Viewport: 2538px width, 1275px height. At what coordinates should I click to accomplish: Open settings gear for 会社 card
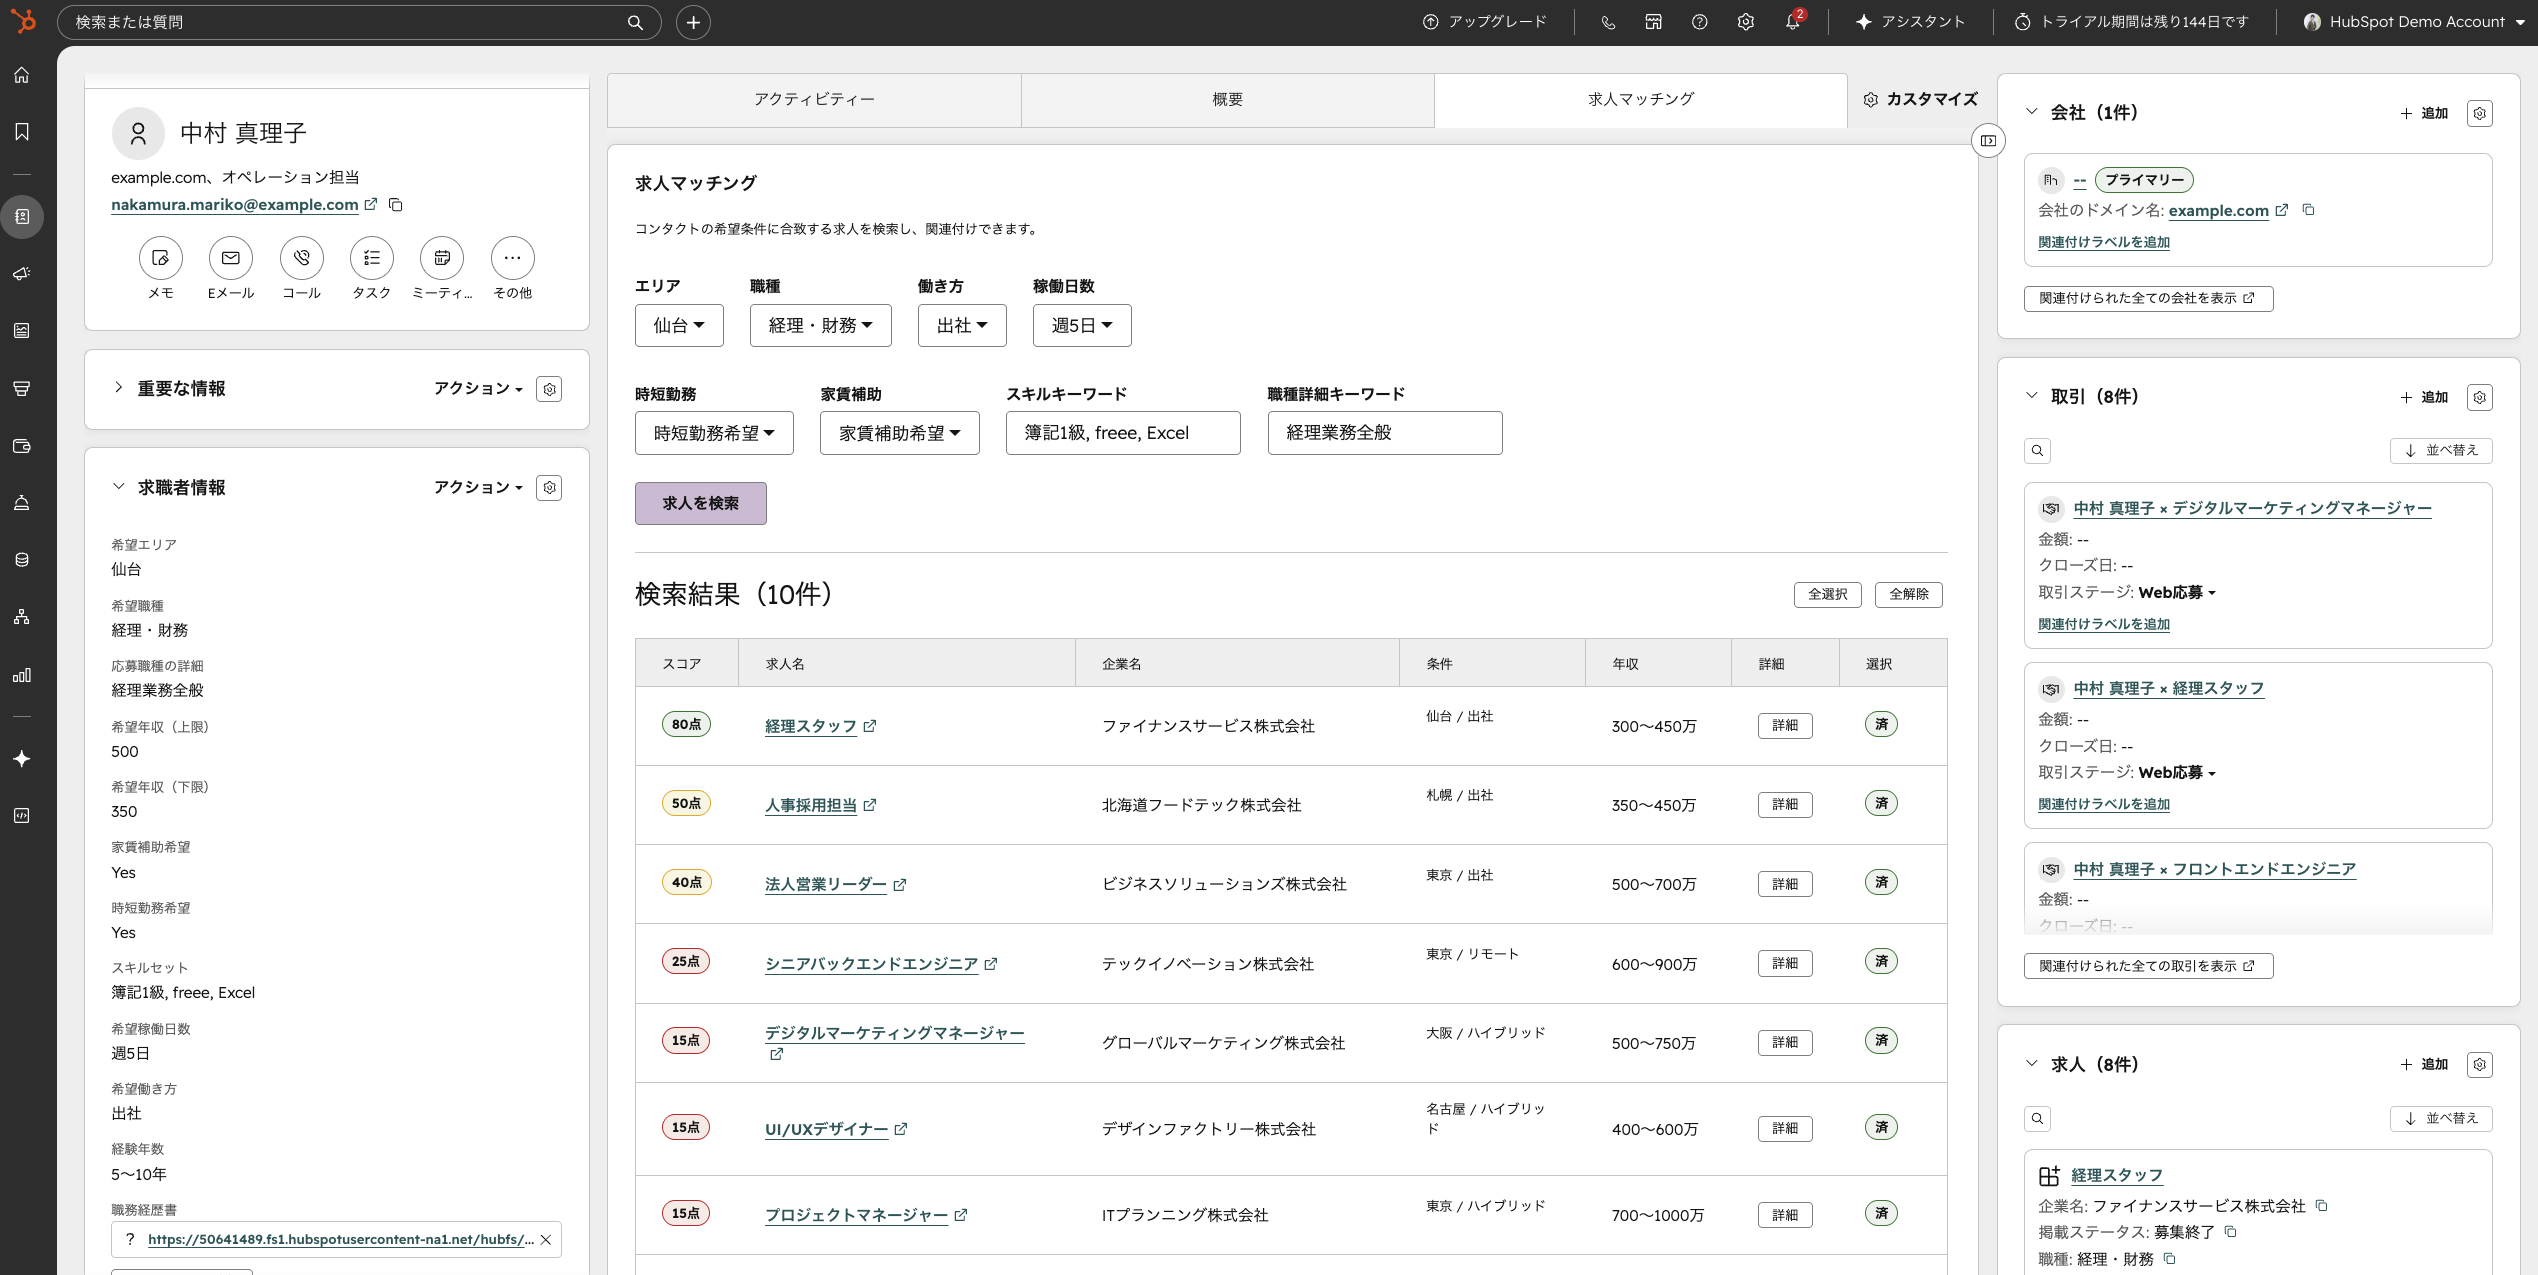click(x=2480, y=114)
